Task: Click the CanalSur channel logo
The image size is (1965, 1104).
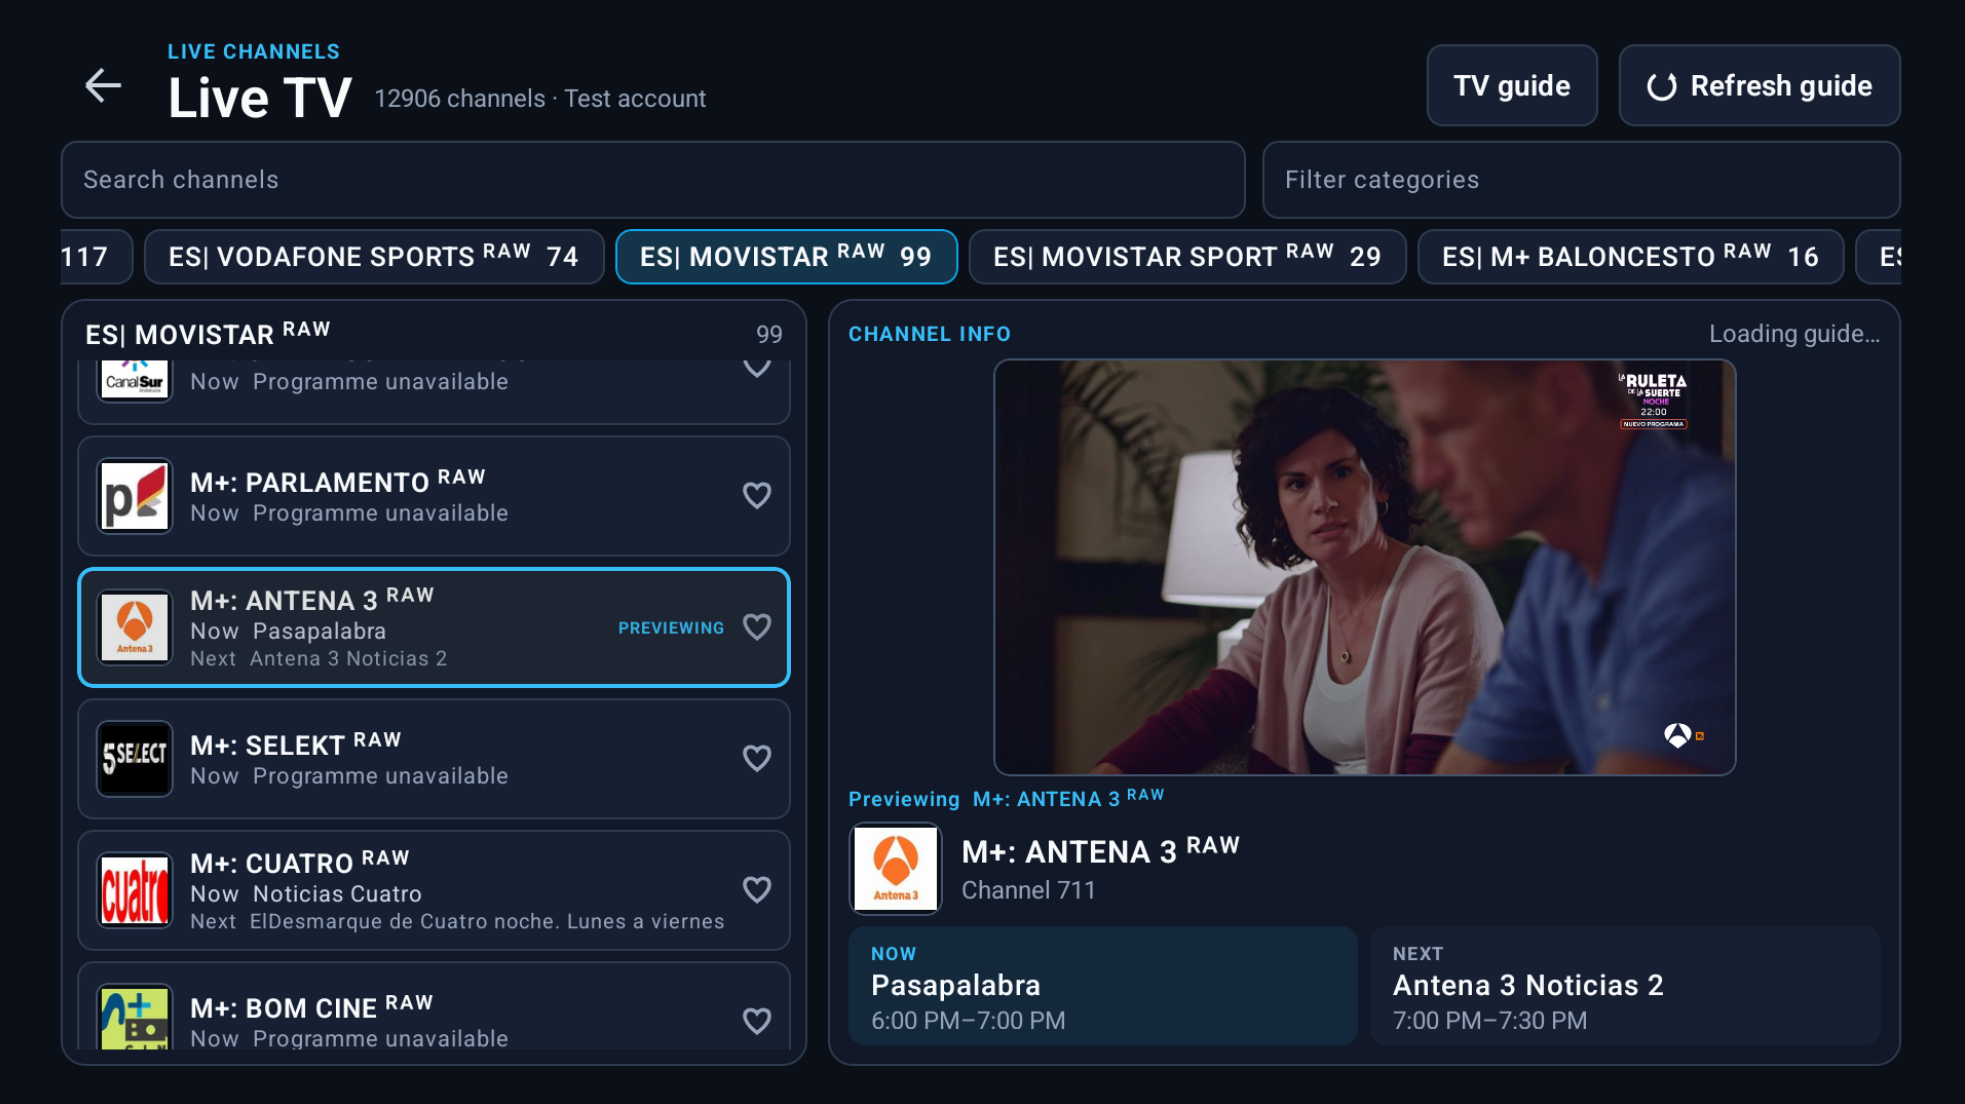Action: point(135,380)
